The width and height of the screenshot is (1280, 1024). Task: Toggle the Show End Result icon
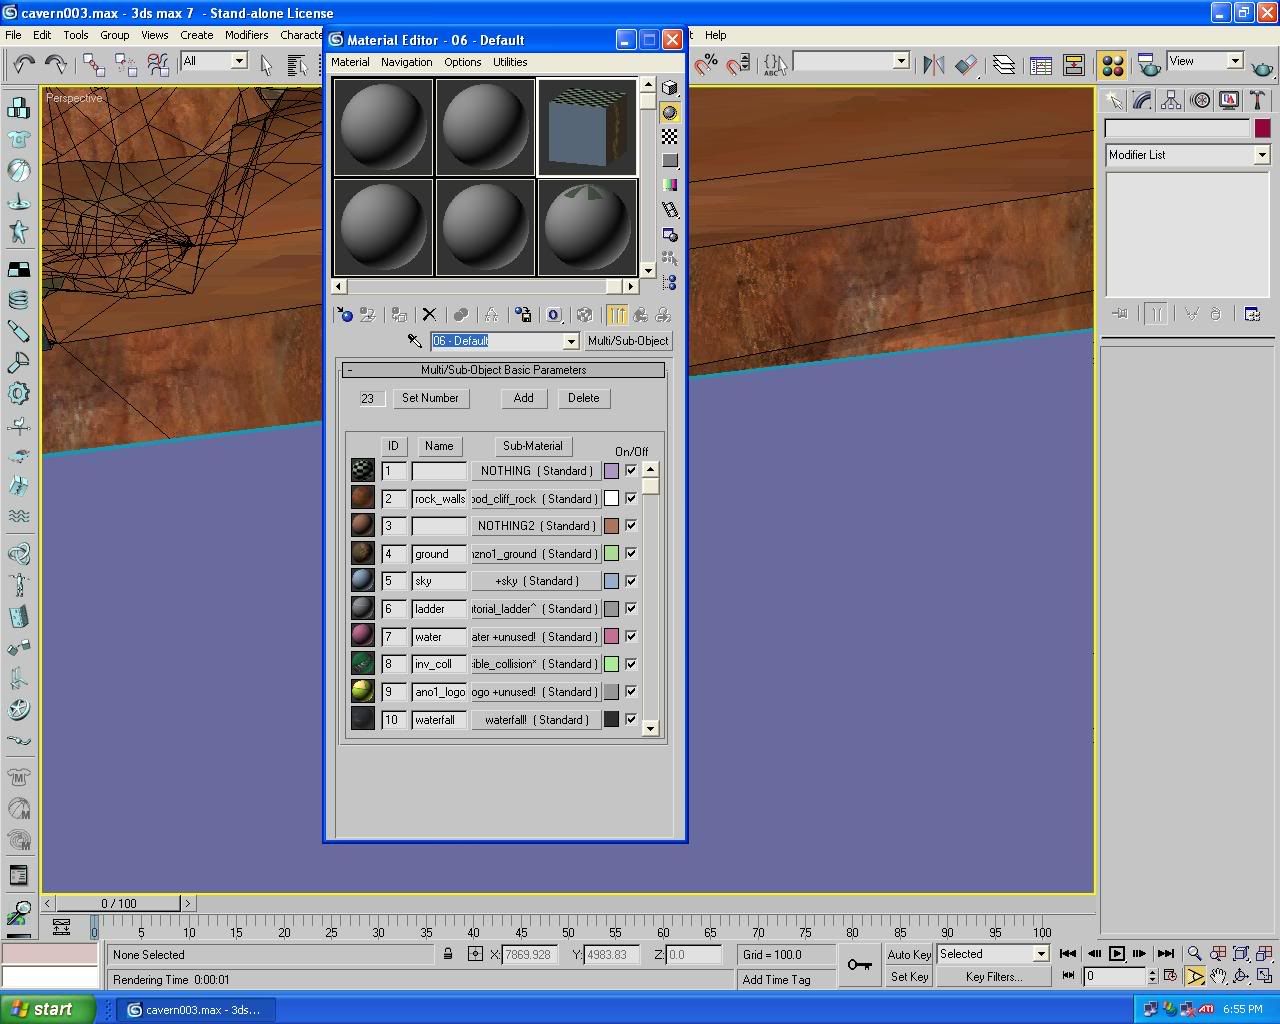(x=616, y=315)
